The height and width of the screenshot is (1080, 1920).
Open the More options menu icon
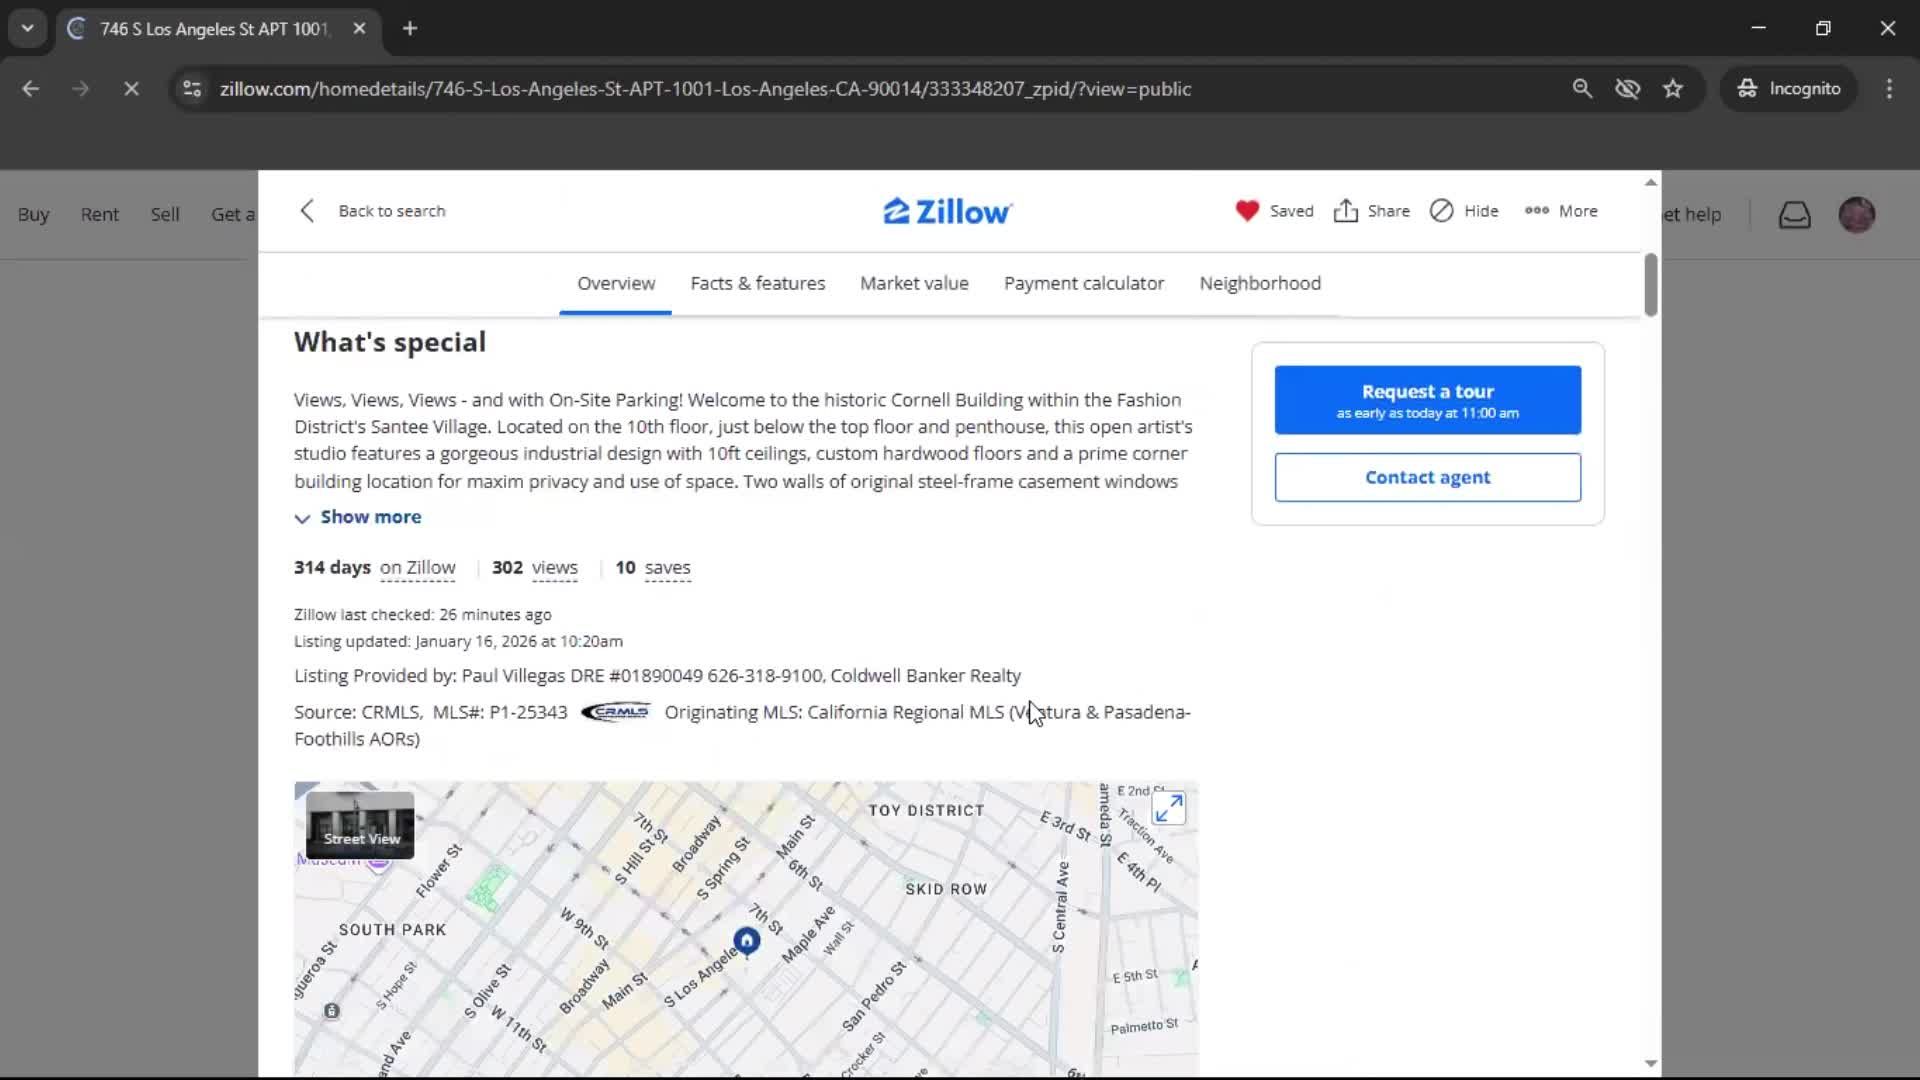(x=1535, y=211)
